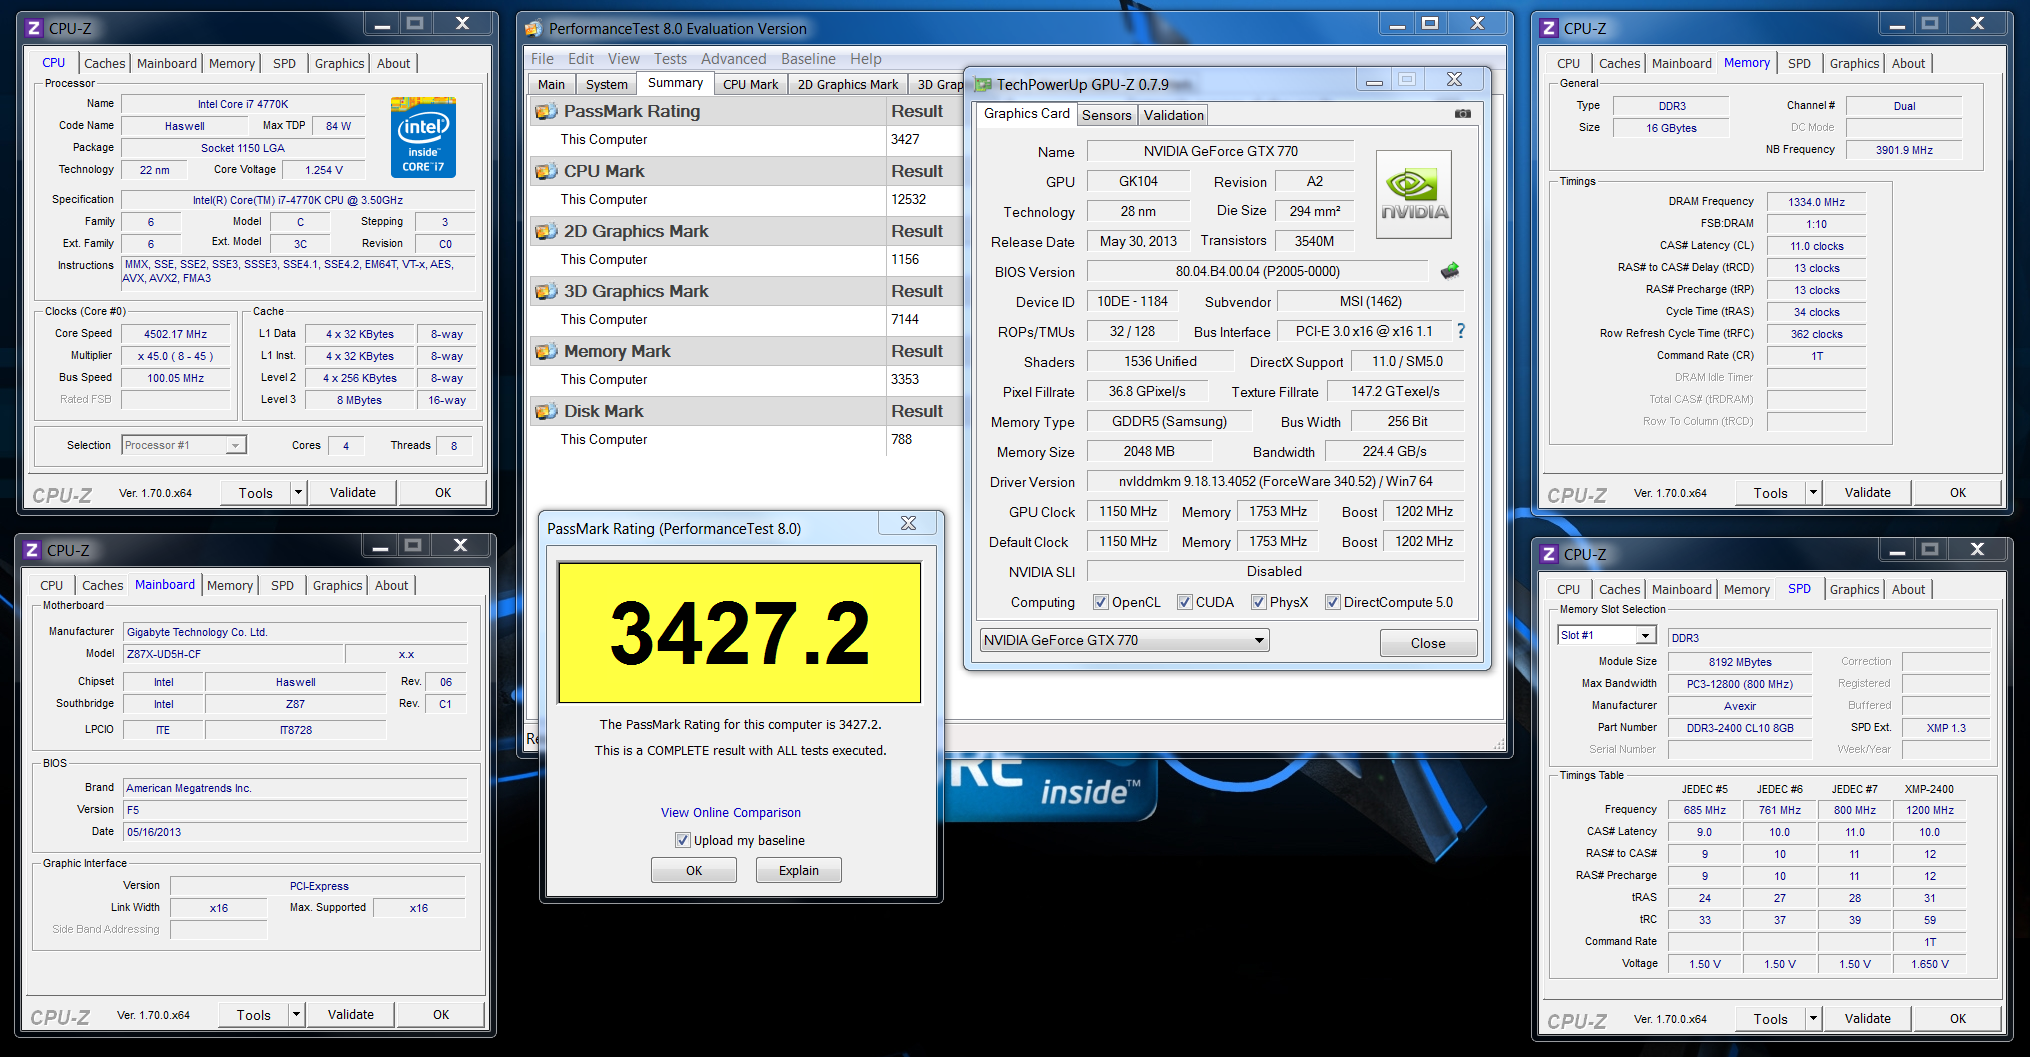The image size is (2030, 1057).
Task: Click the icon beside Disk Mark heading
Action: 546,411
